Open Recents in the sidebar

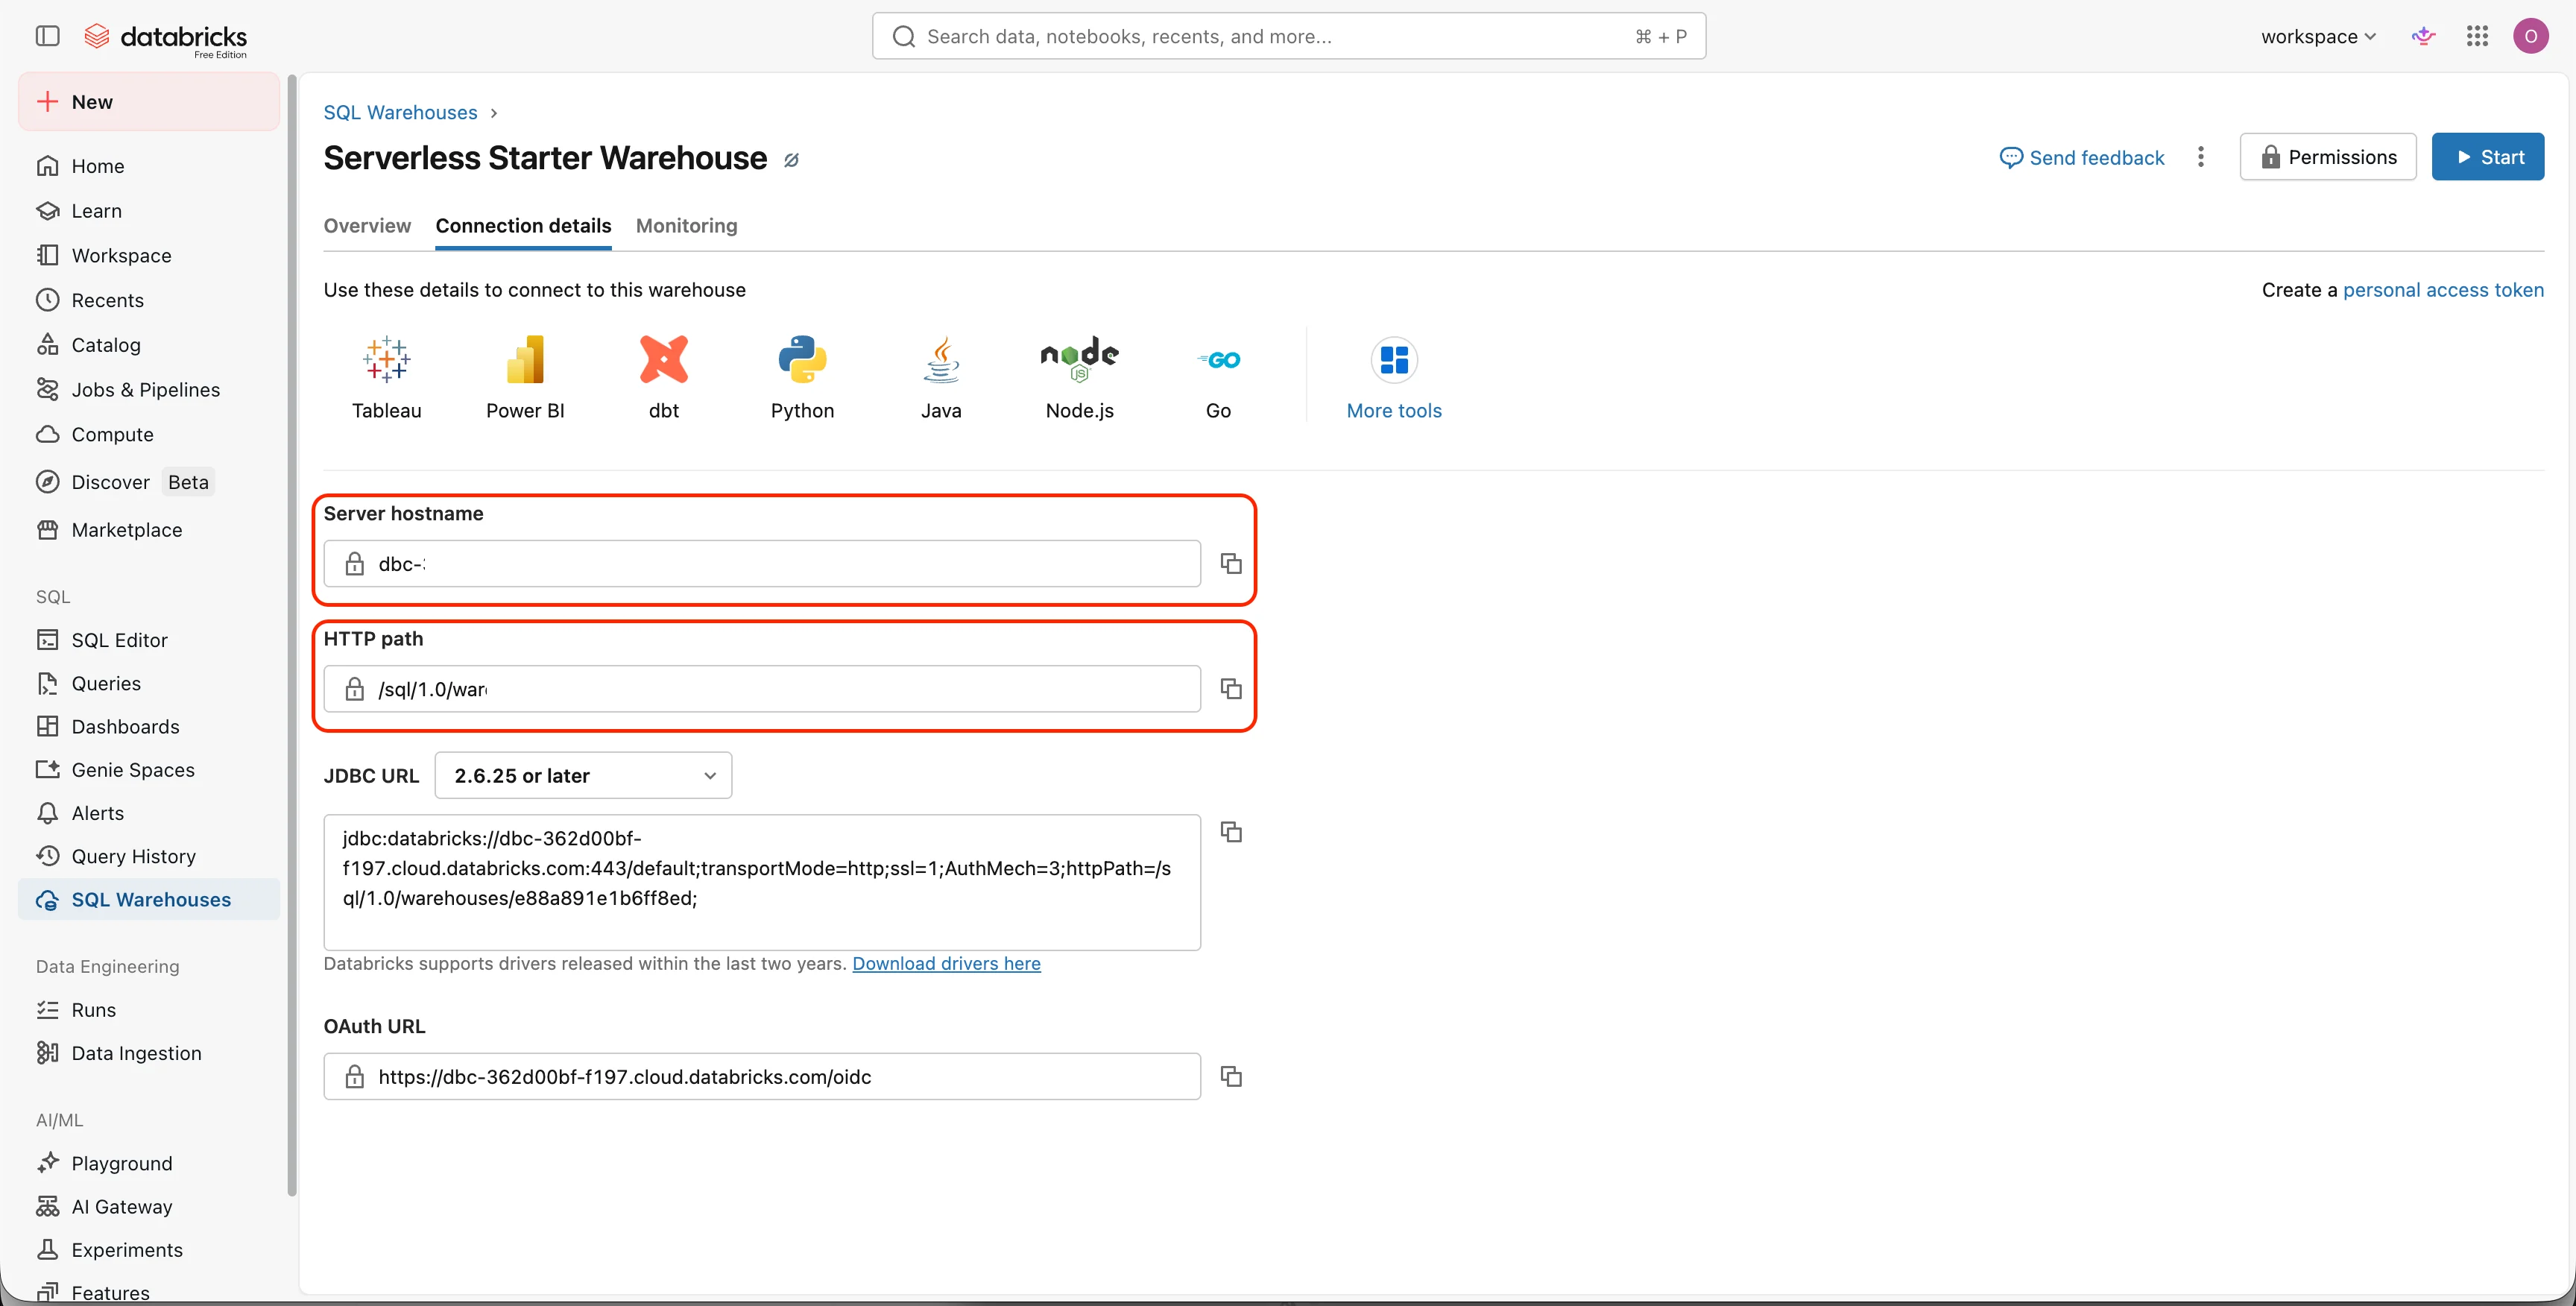(x=148, y=300)
